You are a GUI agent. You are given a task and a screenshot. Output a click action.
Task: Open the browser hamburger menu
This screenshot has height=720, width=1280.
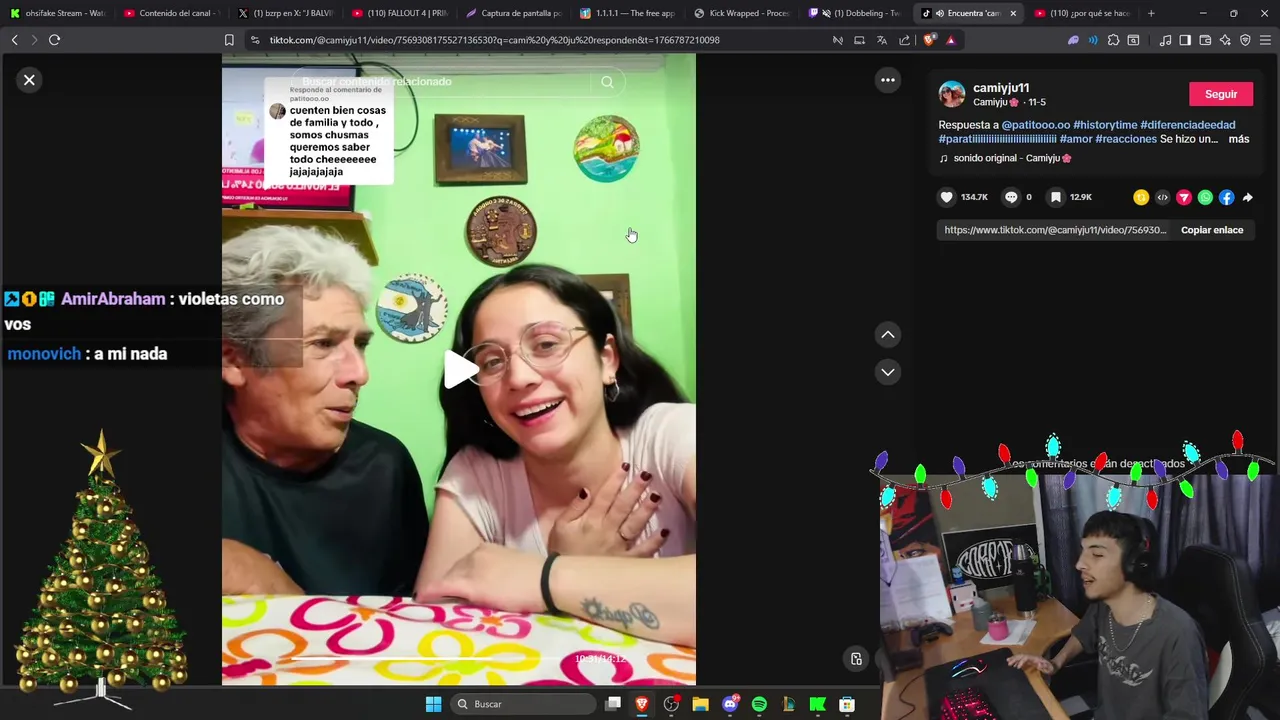1266,40
